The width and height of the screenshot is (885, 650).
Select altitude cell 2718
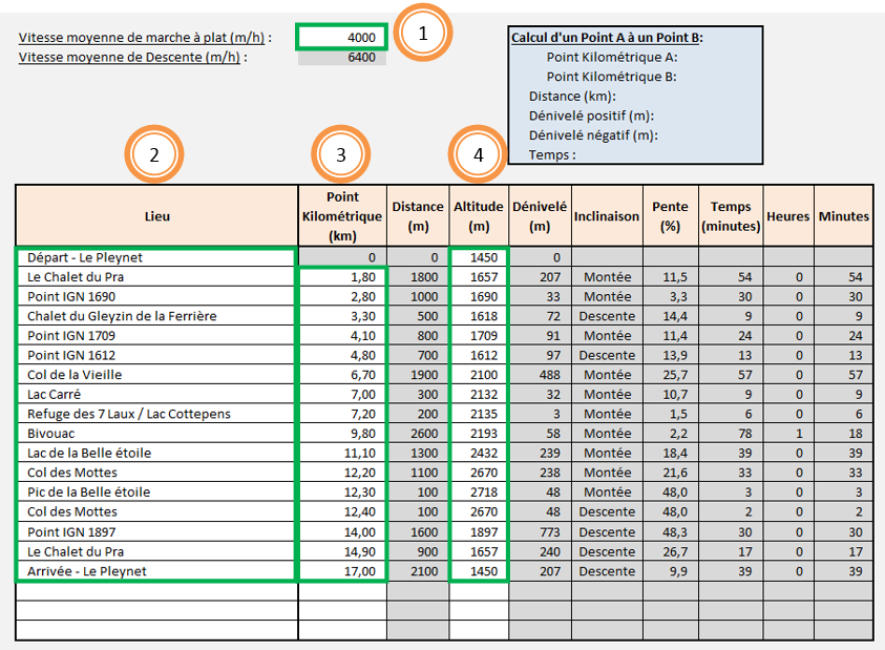click(479, 492)
